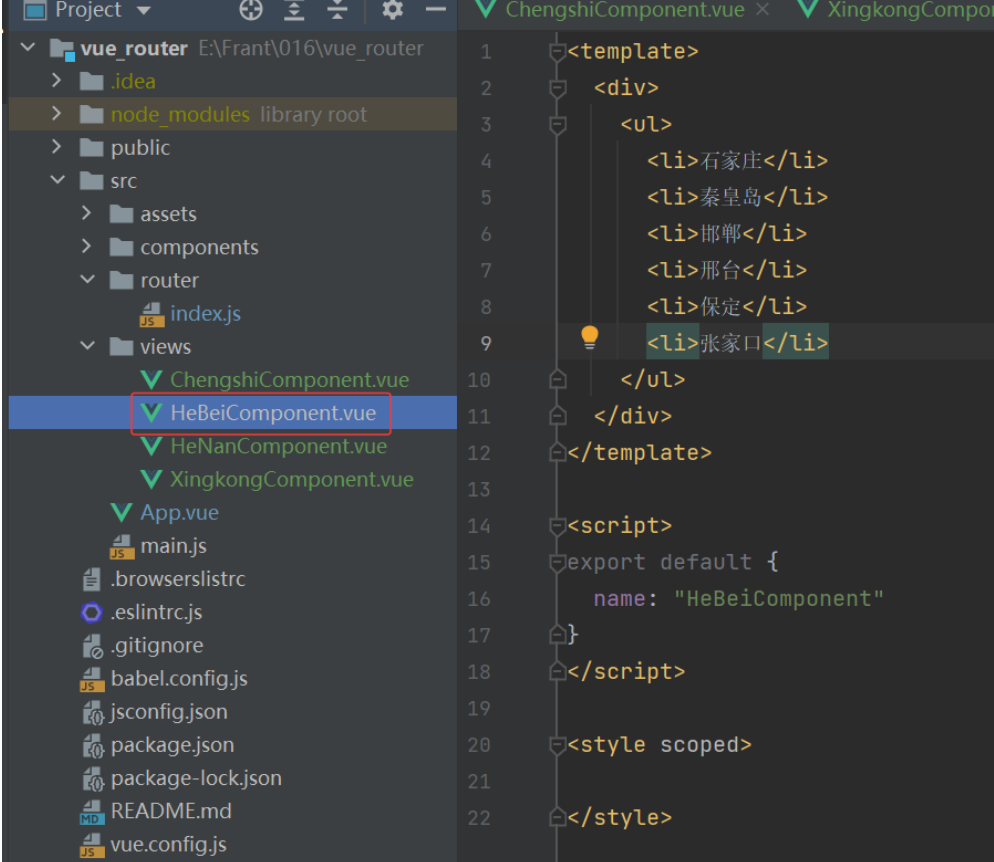Select package.json file
The width and height of the screenshot is (994, 862).
[x=172, y=745]
